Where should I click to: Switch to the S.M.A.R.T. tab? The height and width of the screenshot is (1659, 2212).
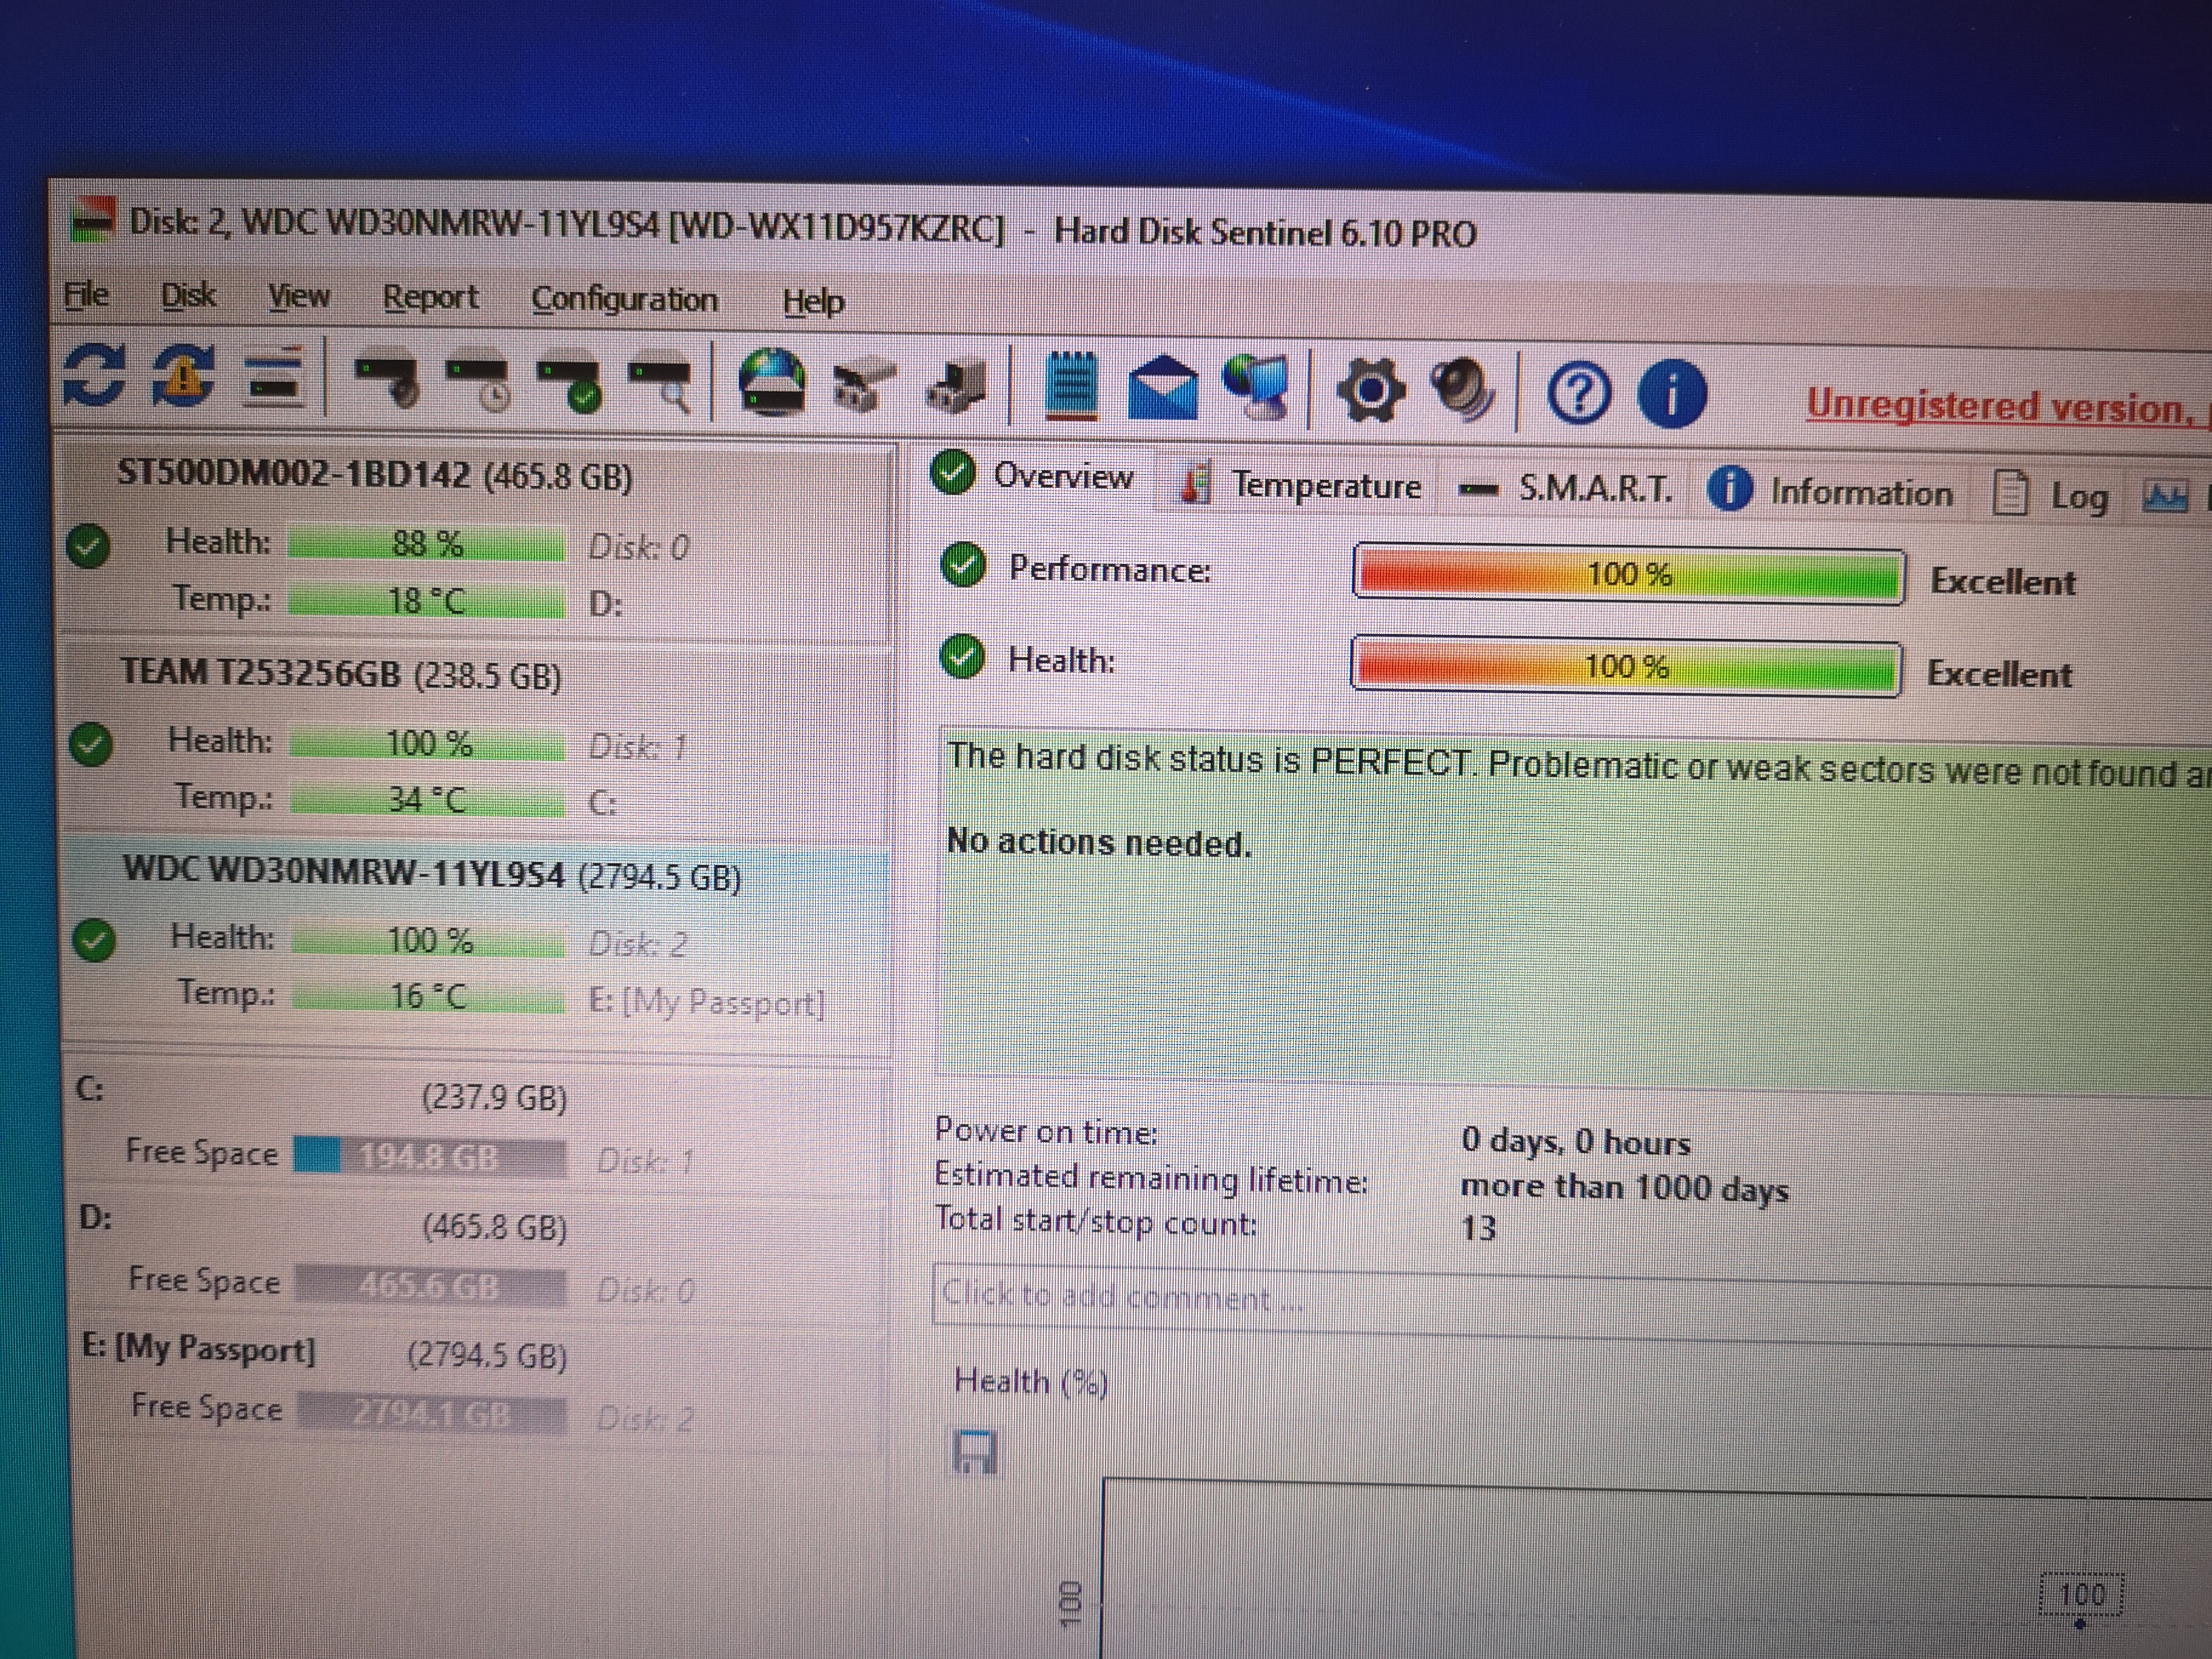[x=1566, y=488]
